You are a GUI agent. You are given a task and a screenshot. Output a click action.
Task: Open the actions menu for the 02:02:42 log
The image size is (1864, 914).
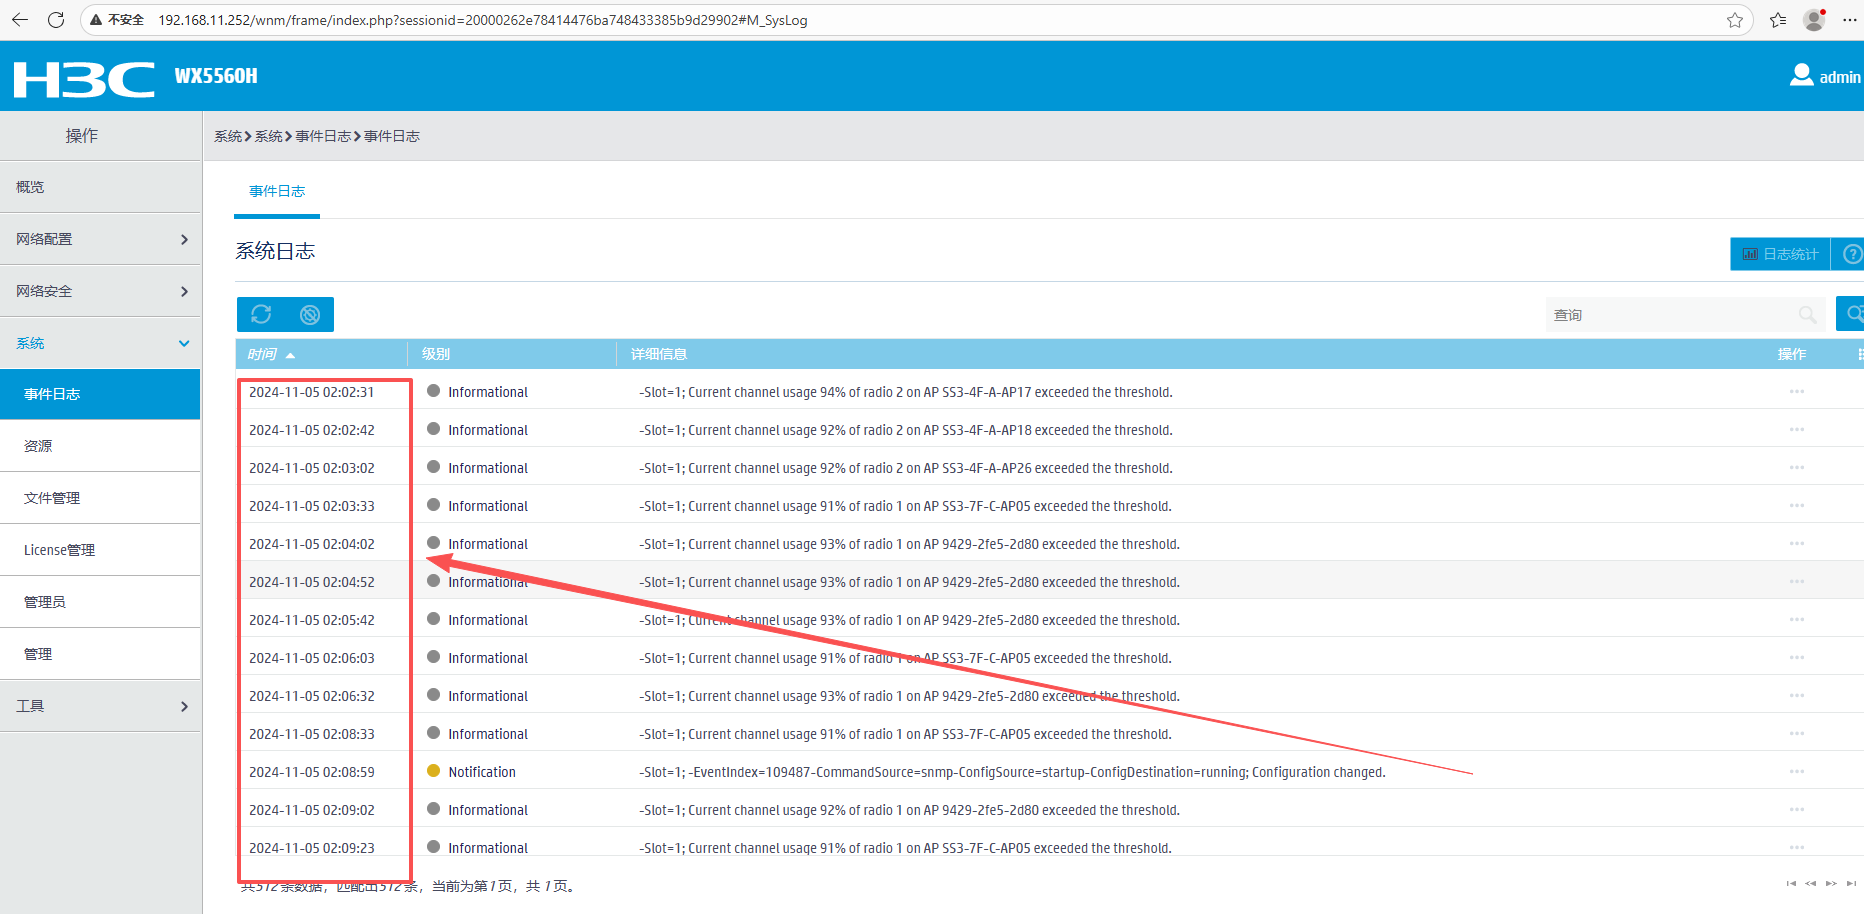tap(1797, 429)
